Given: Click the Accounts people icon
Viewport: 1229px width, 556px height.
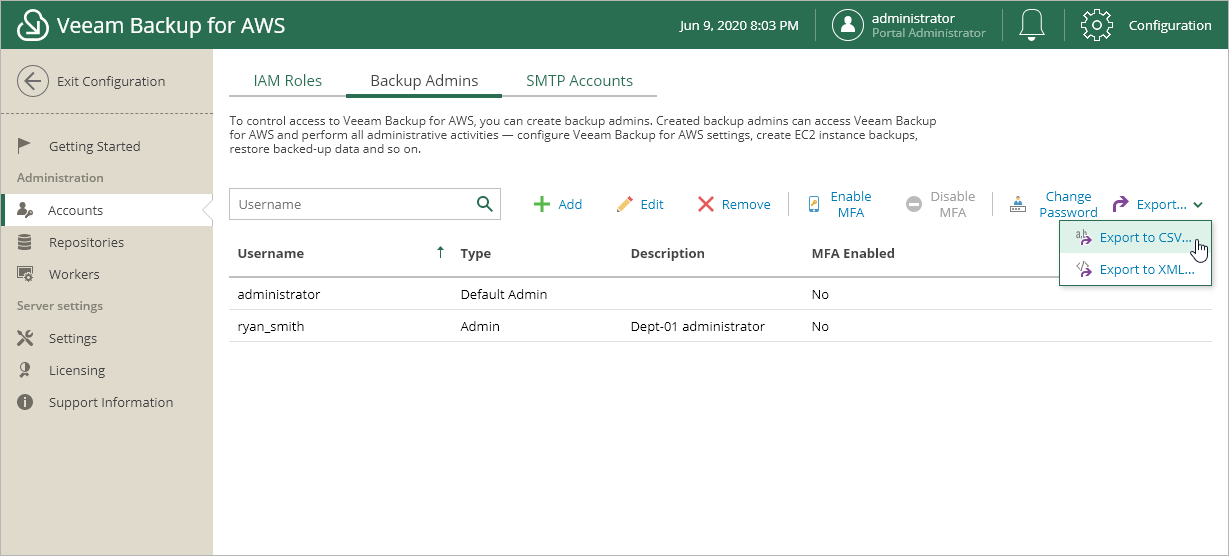Looking at the screenshot, I should point(27,210).
